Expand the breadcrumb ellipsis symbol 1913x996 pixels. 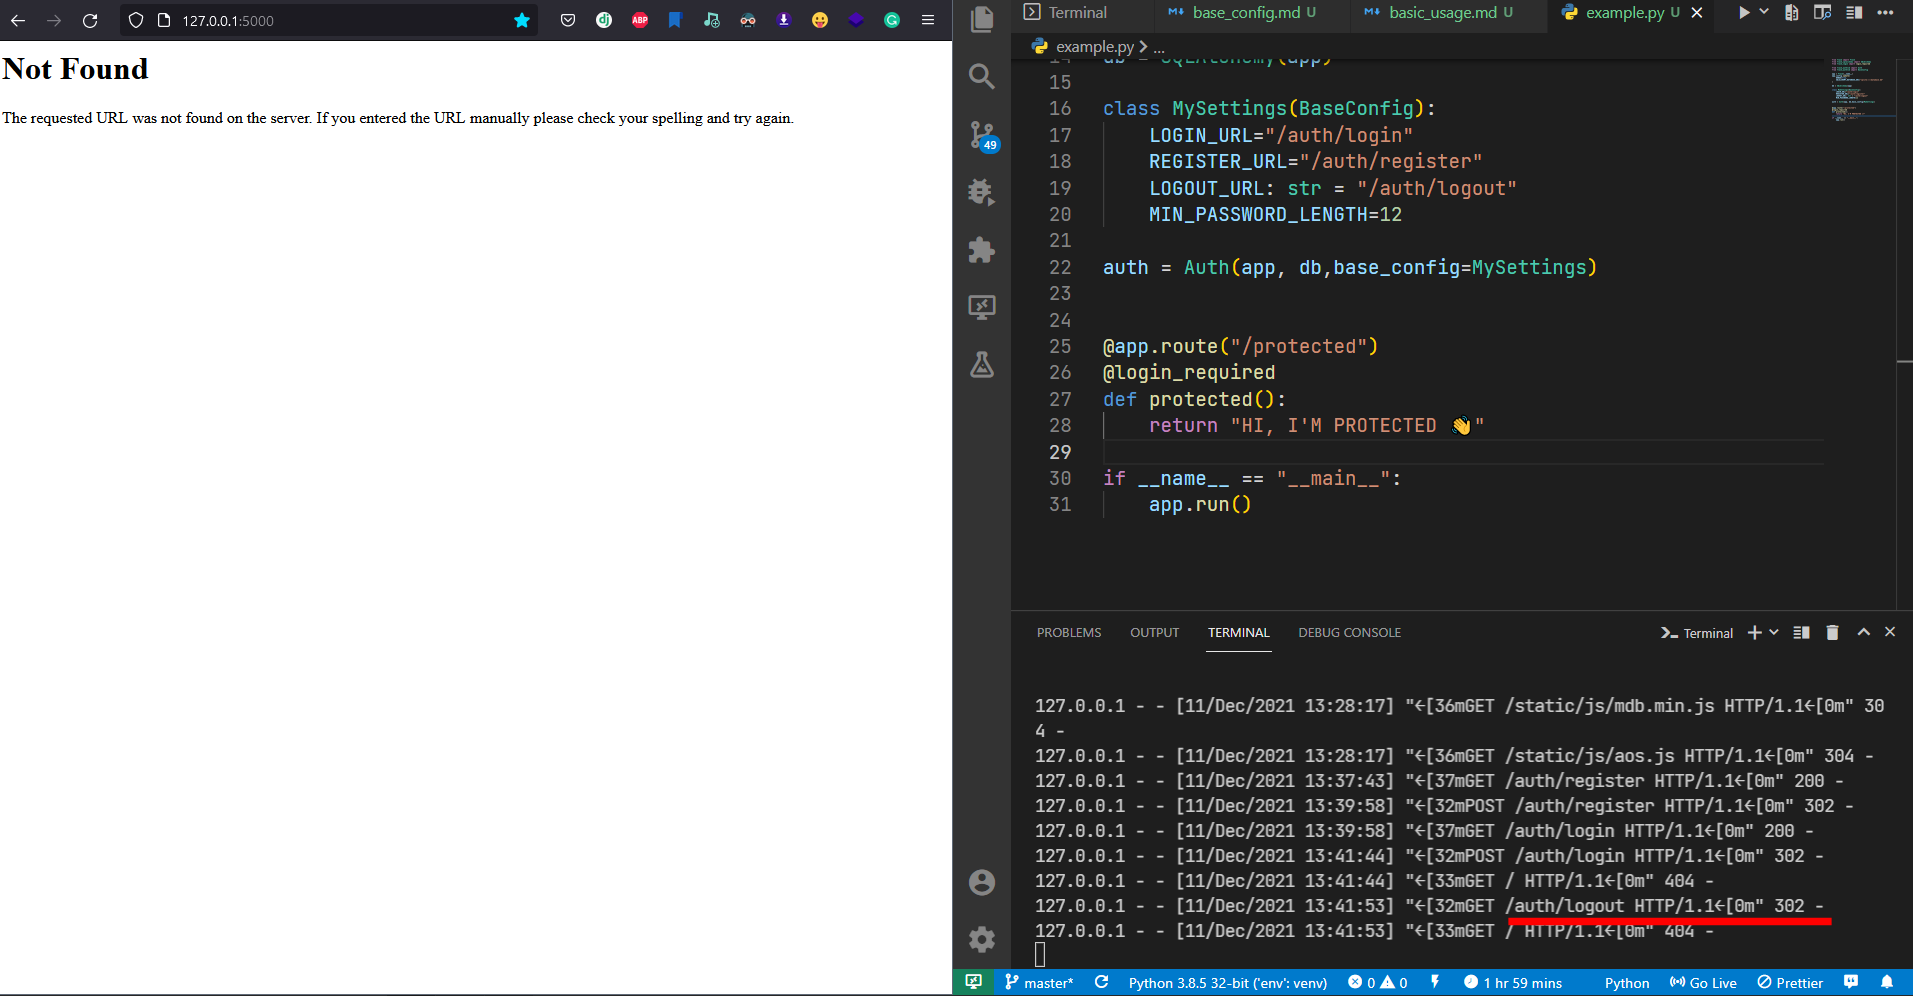1159,47
